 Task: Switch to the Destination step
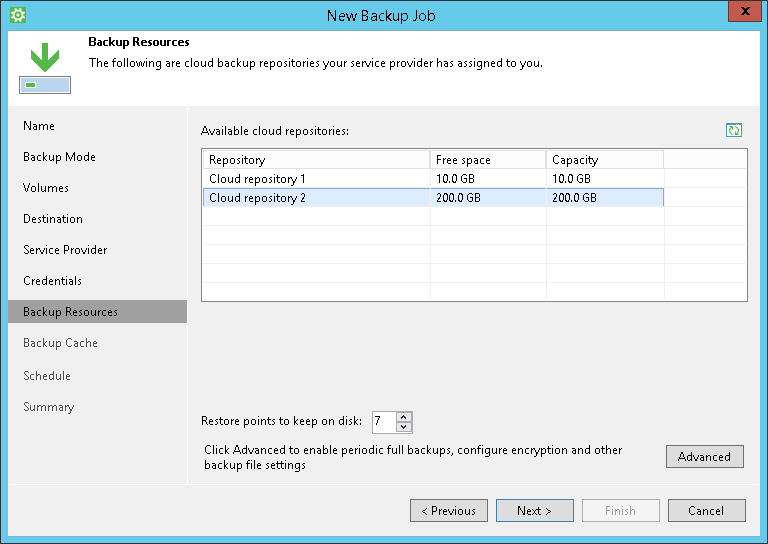coord(53,219)
